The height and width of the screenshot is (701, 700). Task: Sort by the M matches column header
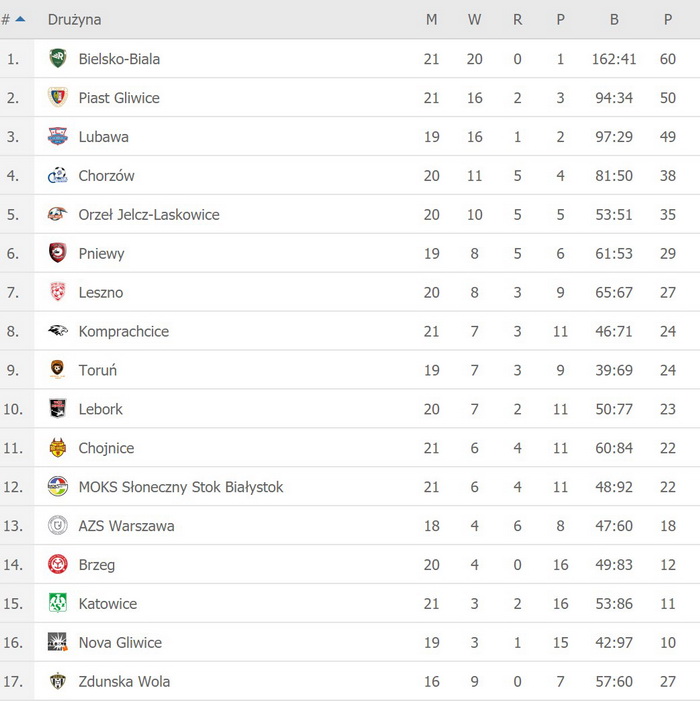[431, 20]
